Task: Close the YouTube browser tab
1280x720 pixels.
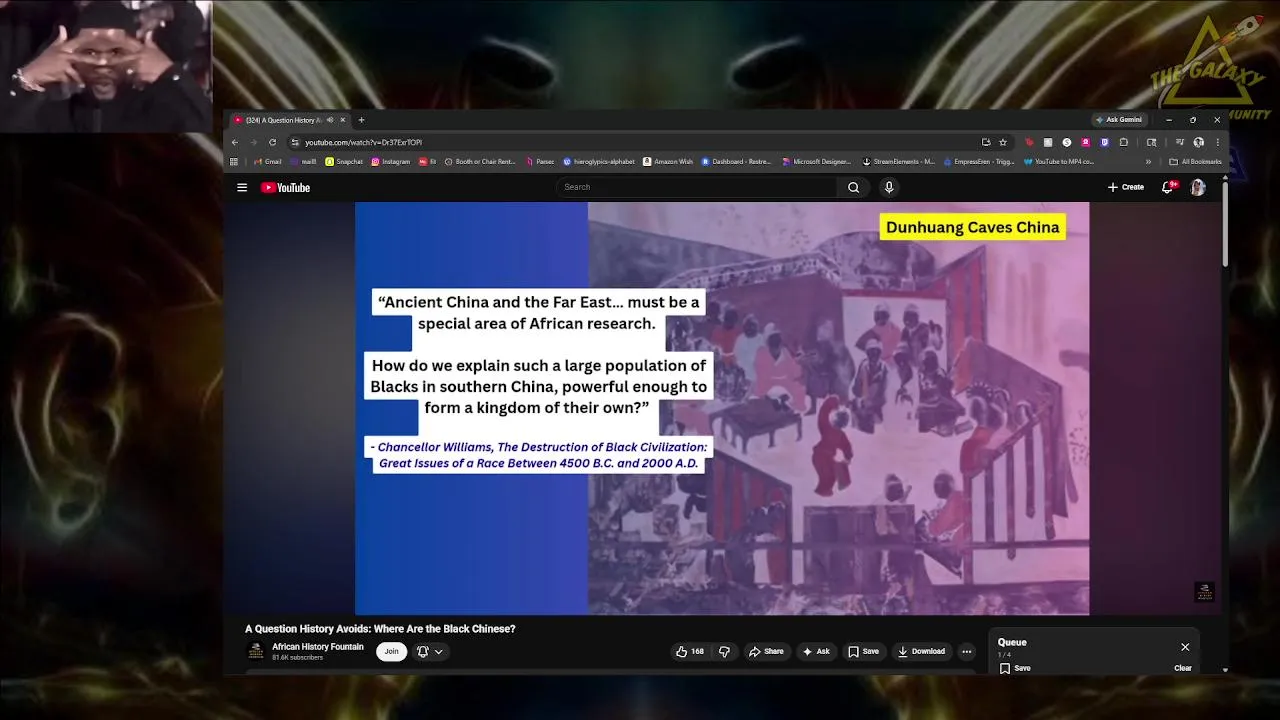Action: pos(342,120)
